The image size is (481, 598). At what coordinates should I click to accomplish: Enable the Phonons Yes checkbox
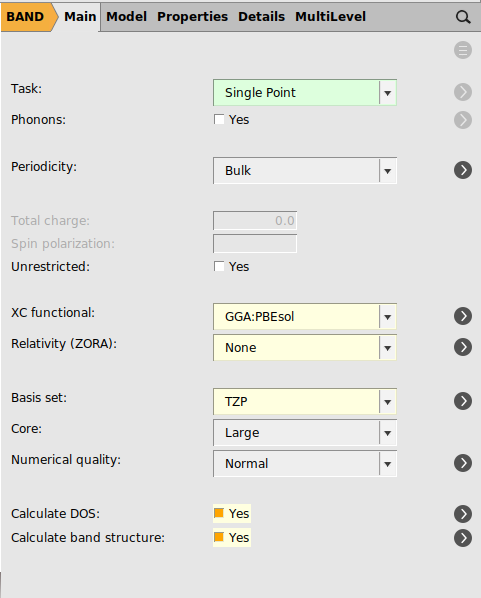(x=219, y=119)
